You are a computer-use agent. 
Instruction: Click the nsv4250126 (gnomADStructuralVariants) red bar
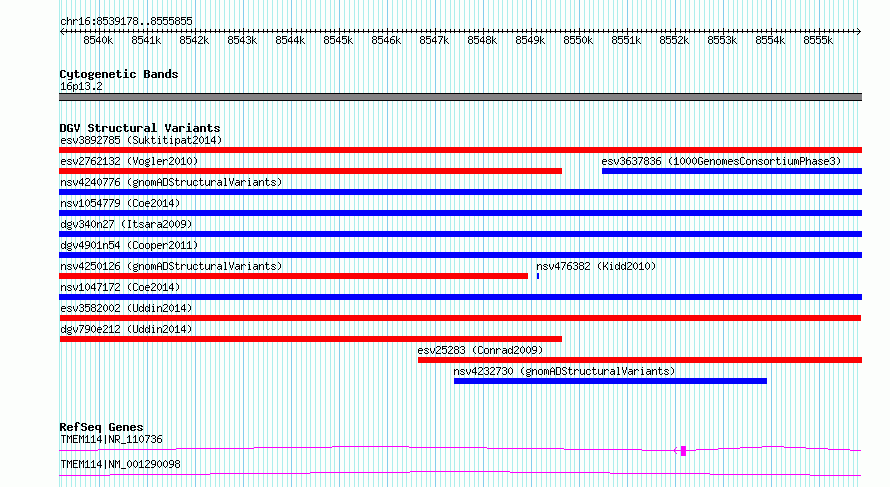tap(293, 276)
